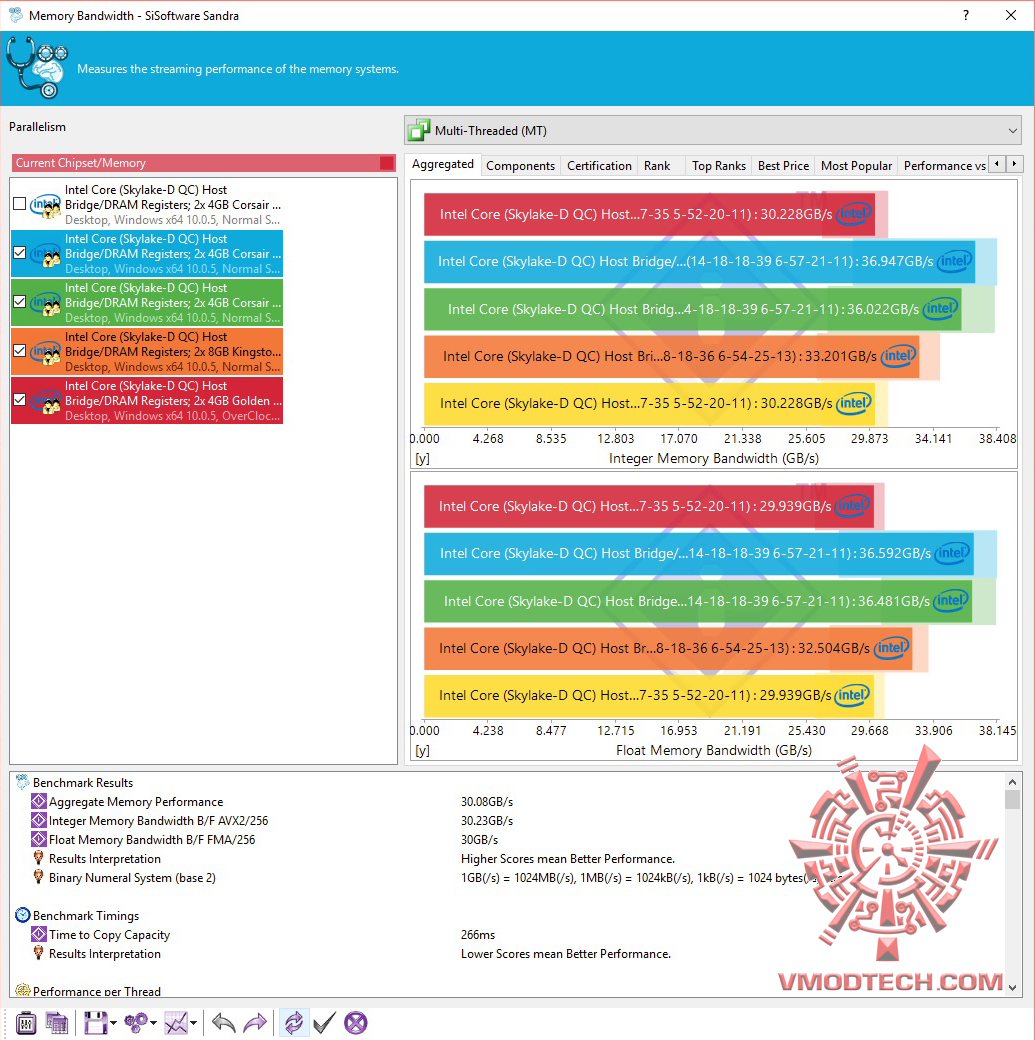Click the floppy disk save icon
This screenshot has height=1040, width=1035.
pyautogui.click(x=96, y=1023)
